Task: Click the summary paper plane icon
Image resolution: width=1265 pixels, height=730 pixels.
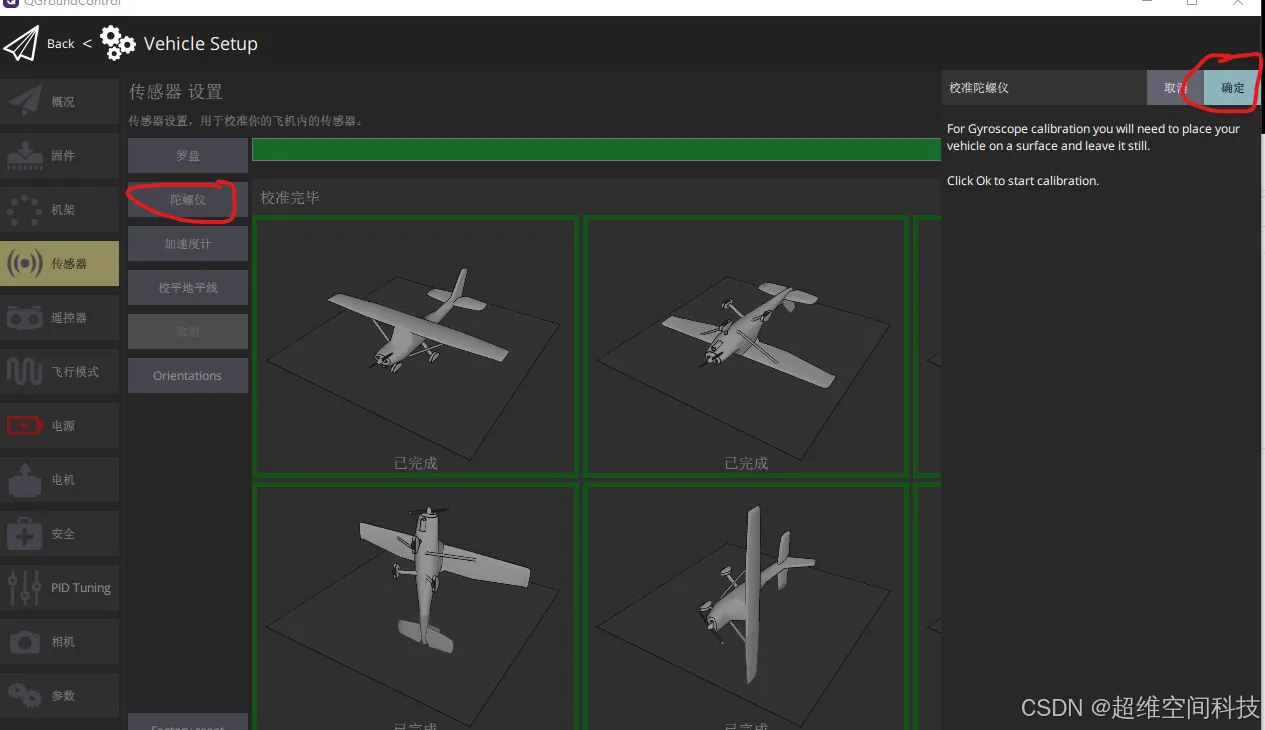Action: [x=24, y=101]
